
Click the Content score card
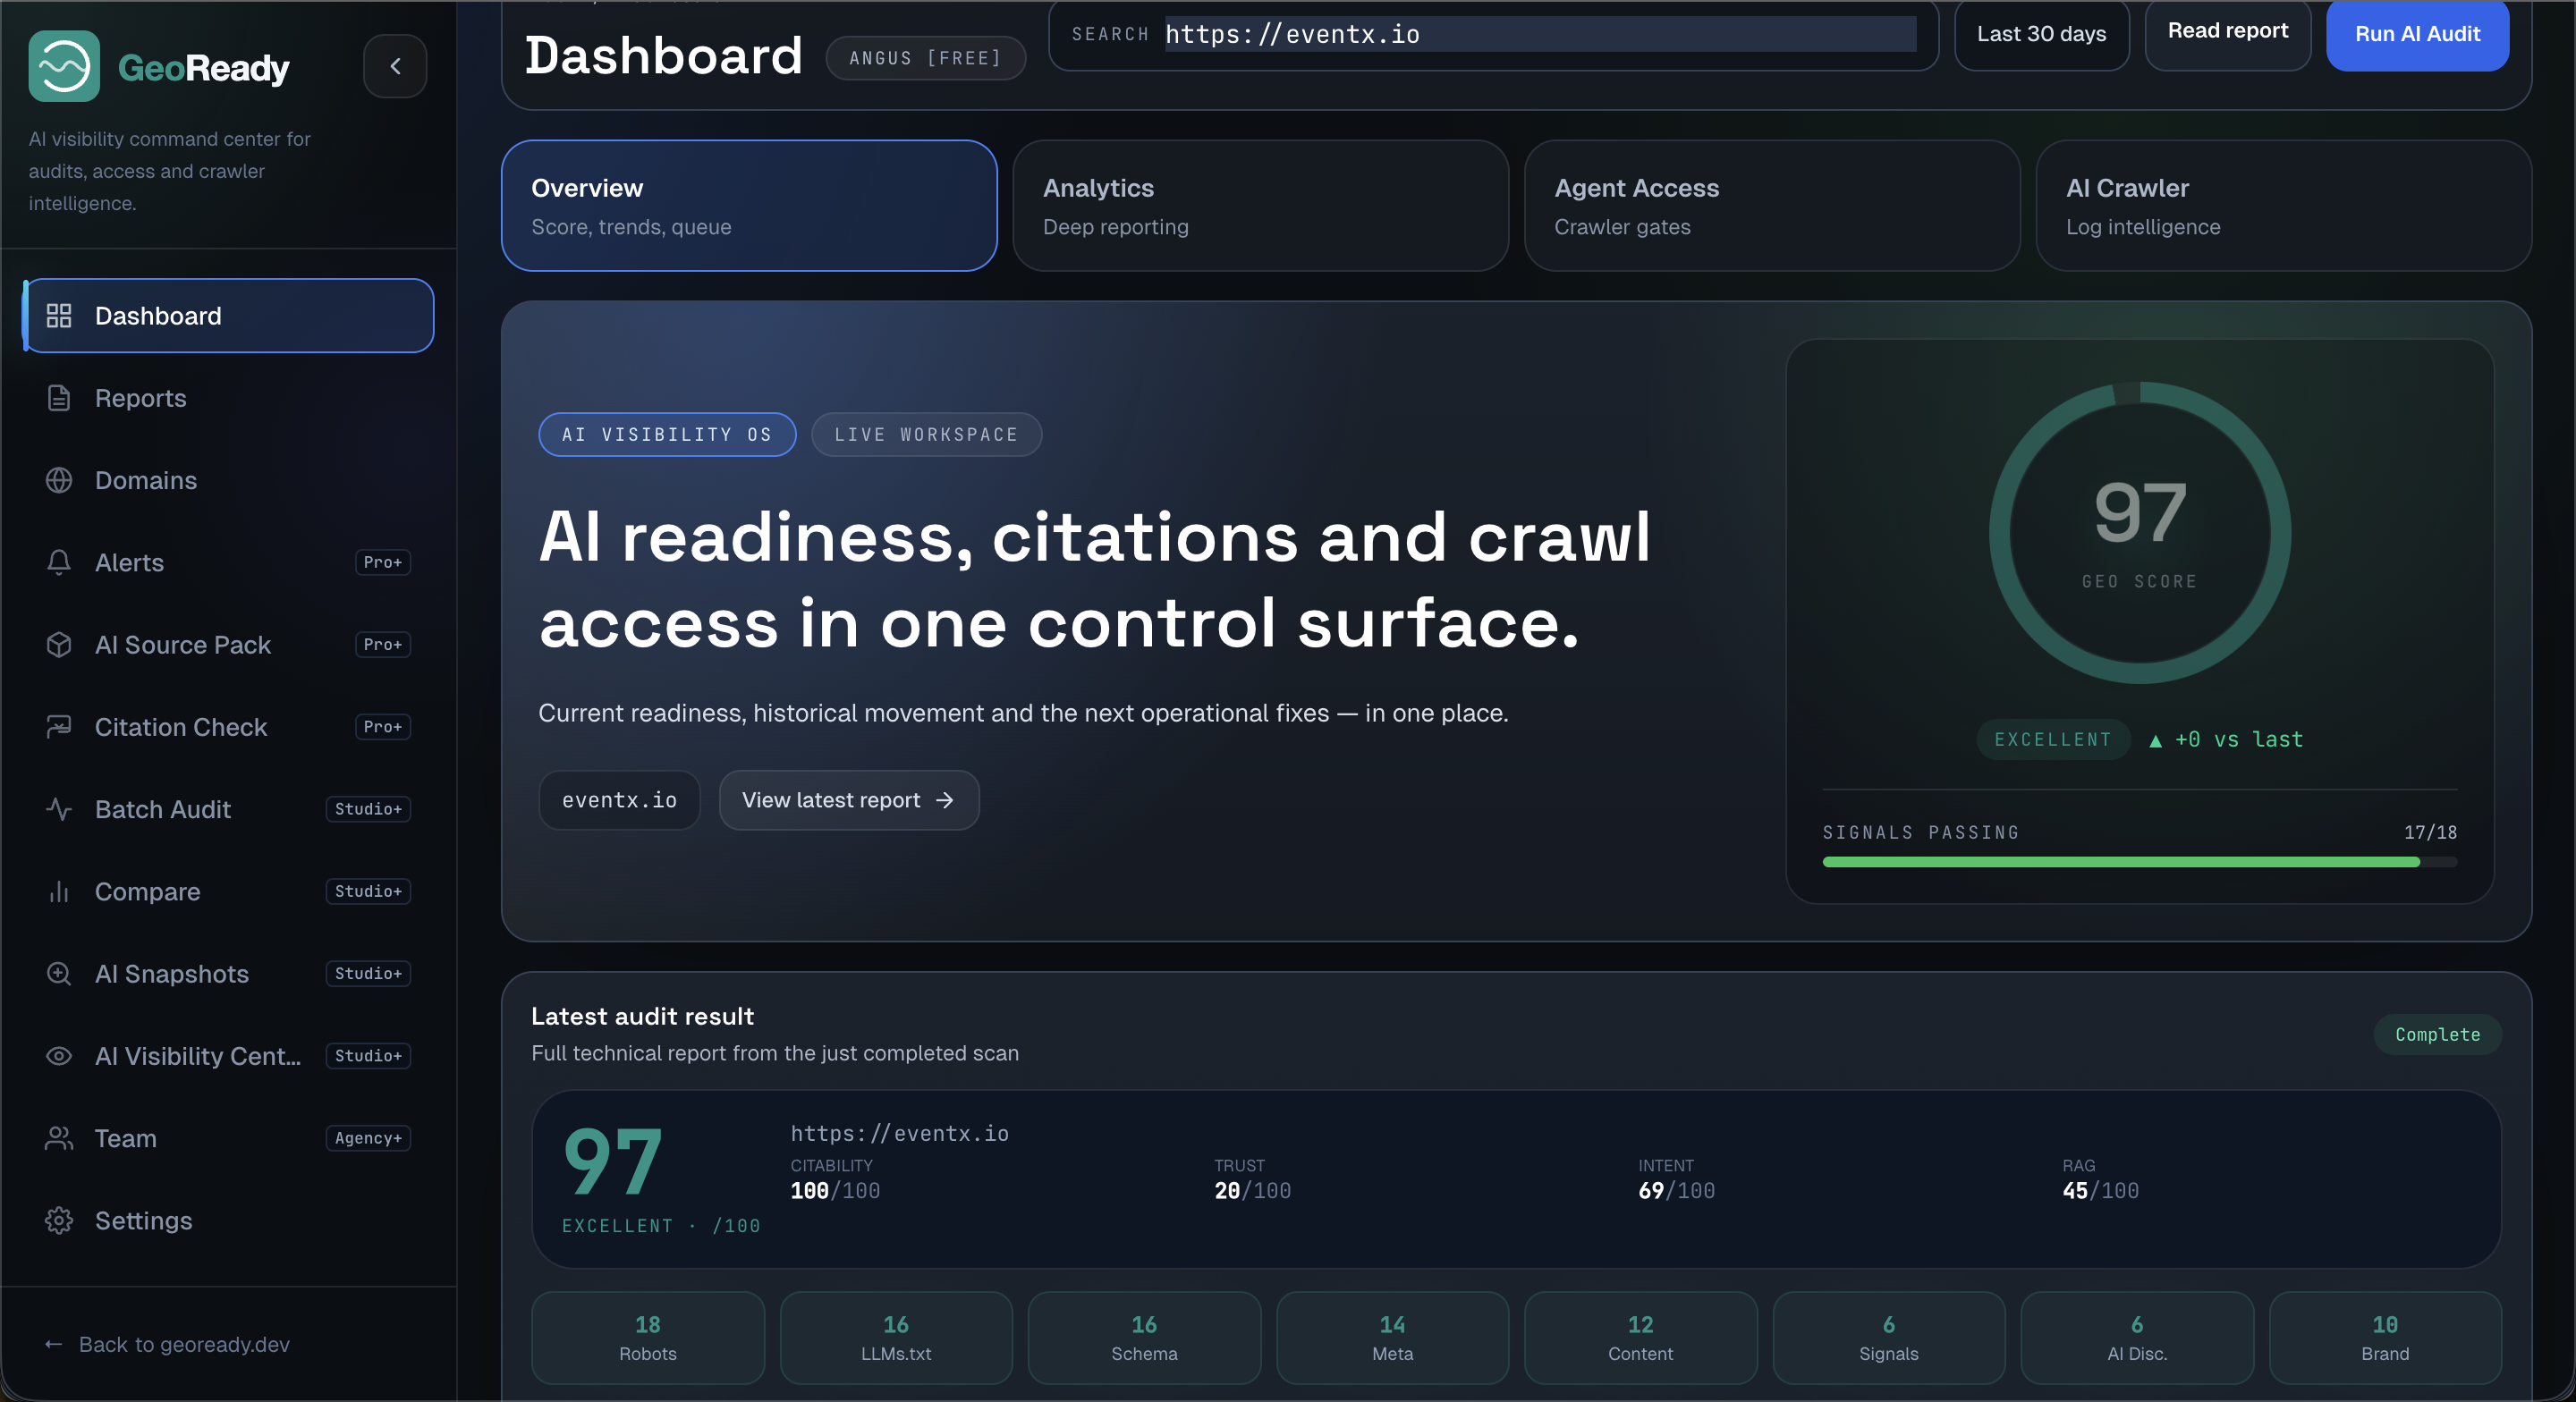(x=1640, y=1337)
